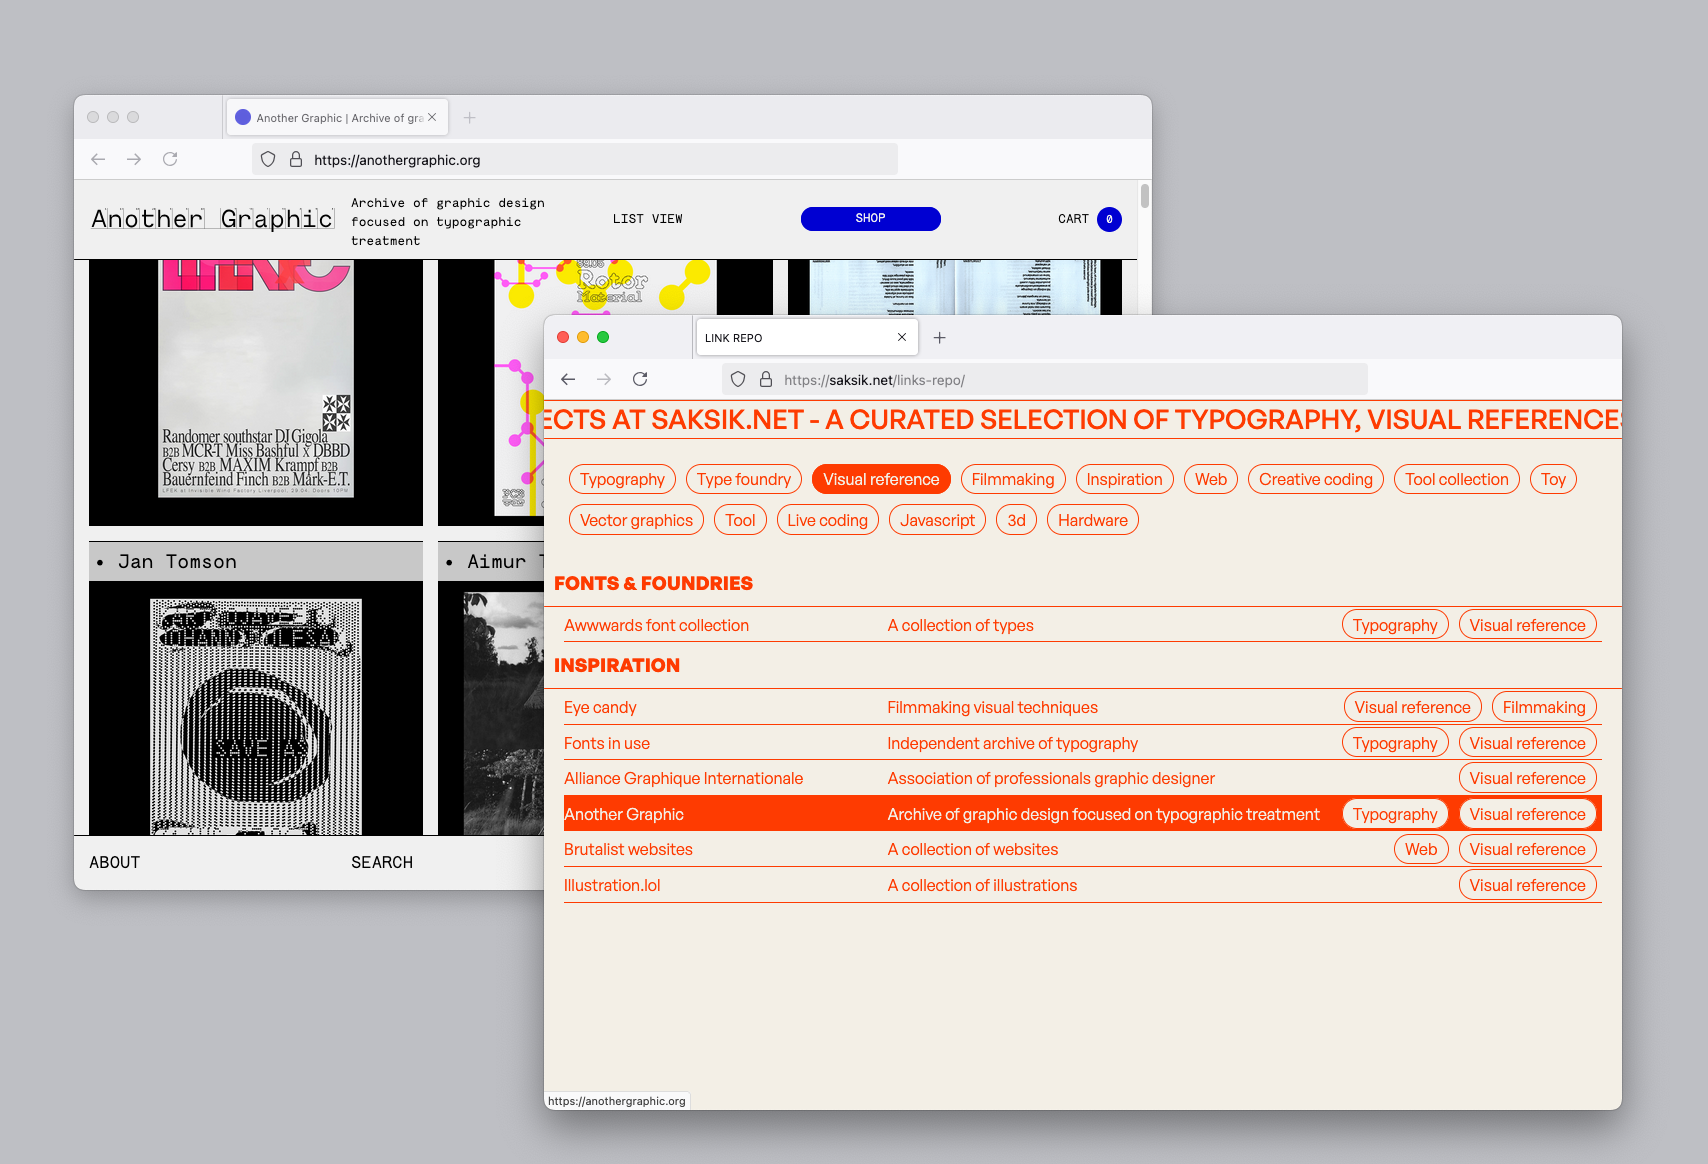Click the padlock icon next to saksik.net URL
The image size is (1708, 1164).
(x=766, y=379)
